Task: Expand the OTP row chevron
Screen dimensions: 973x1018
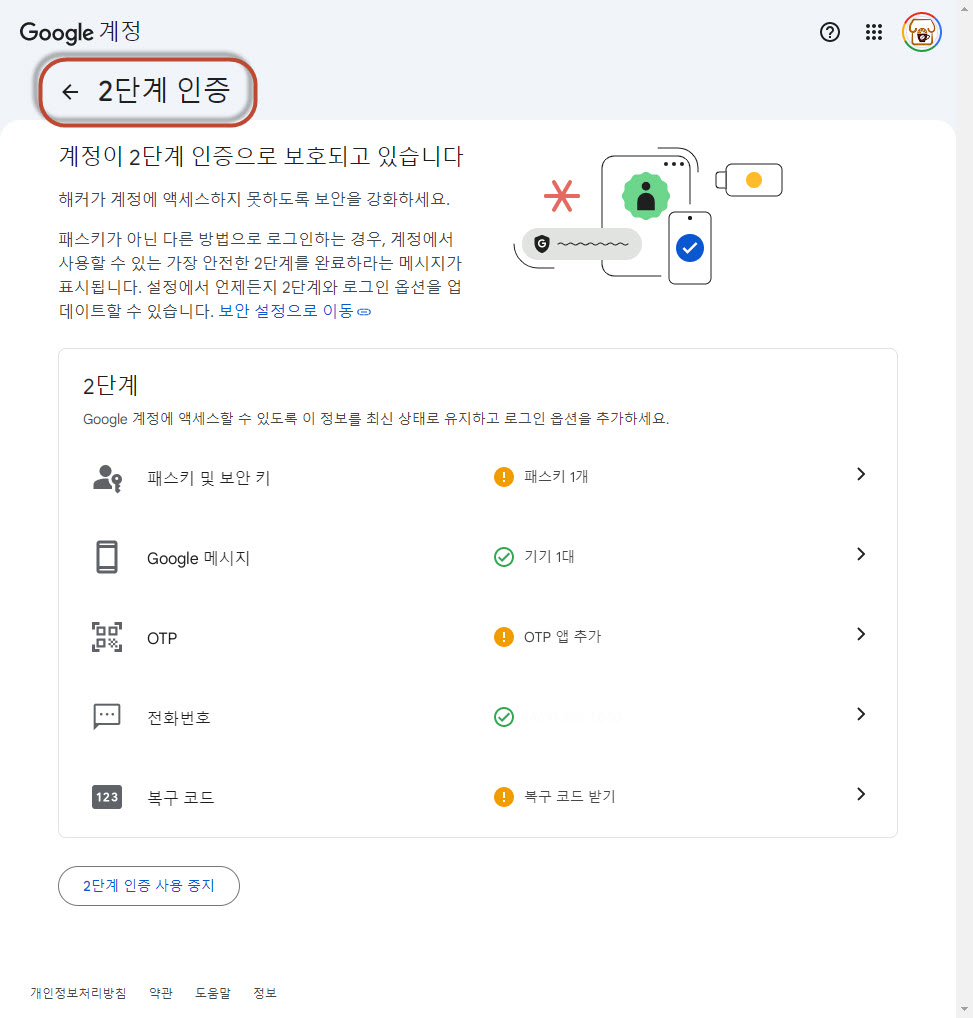Action: 860,635
